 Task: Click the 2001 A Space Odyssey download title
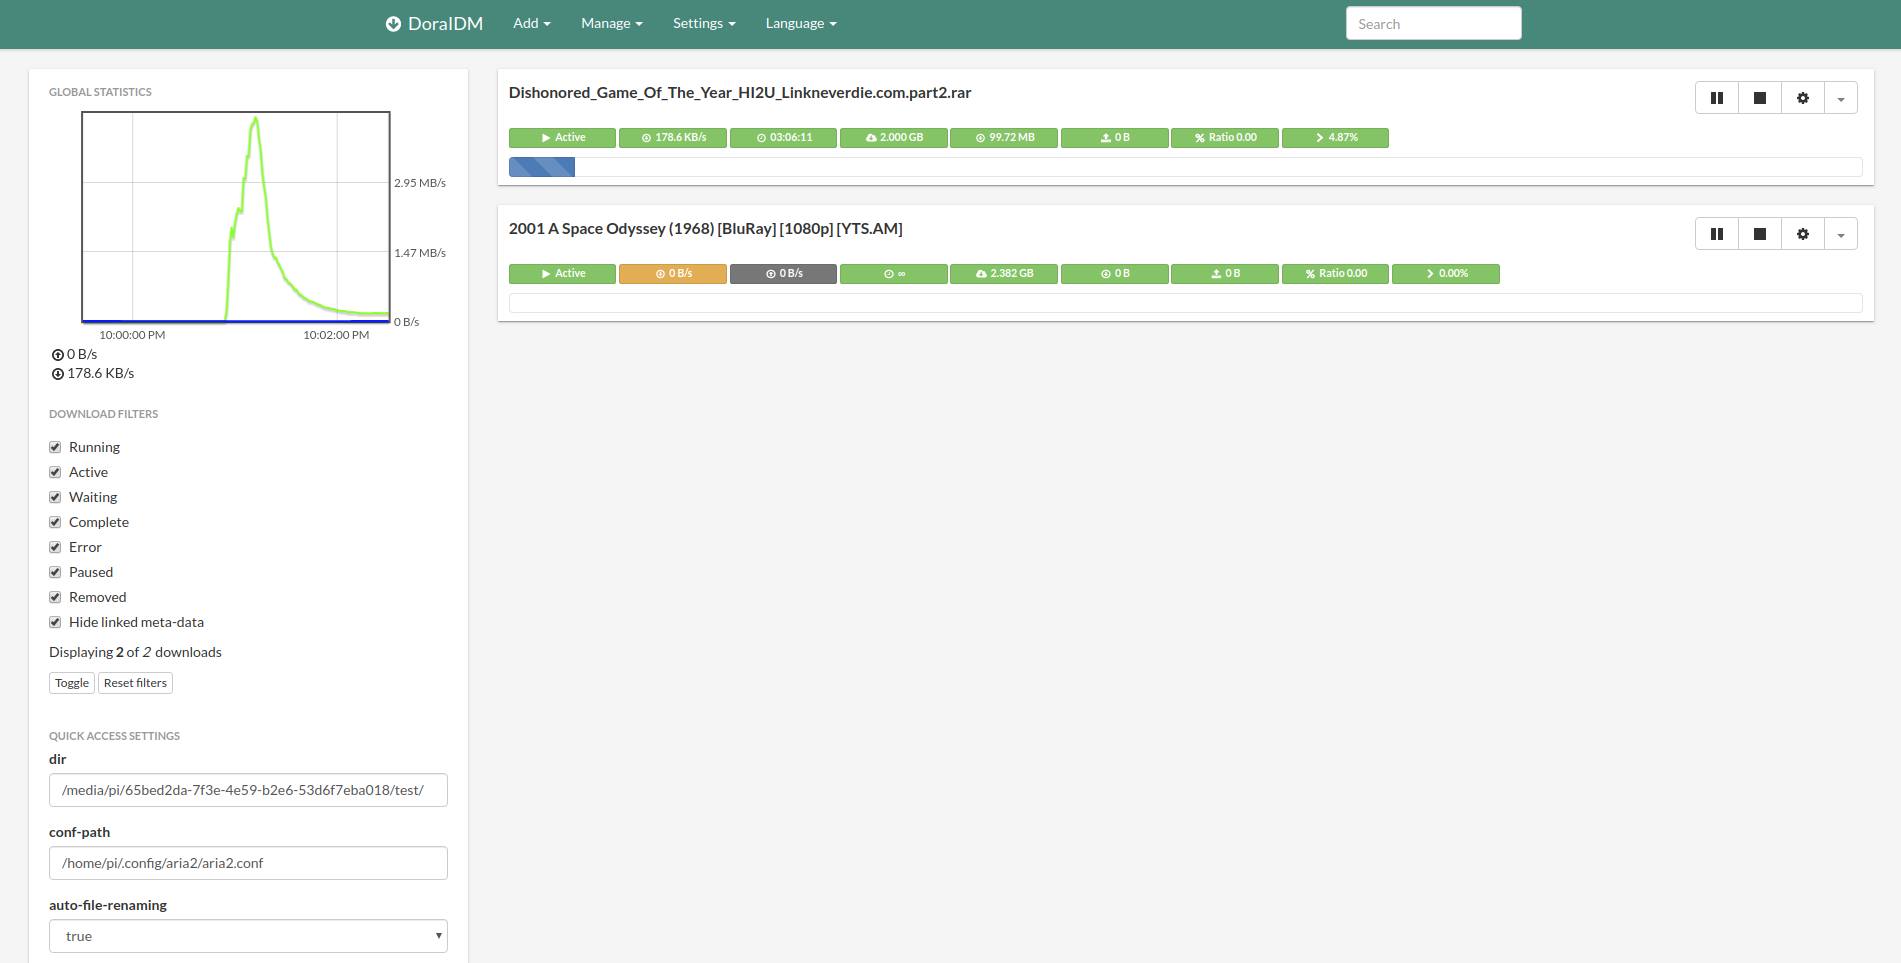(x=705, y=228)
